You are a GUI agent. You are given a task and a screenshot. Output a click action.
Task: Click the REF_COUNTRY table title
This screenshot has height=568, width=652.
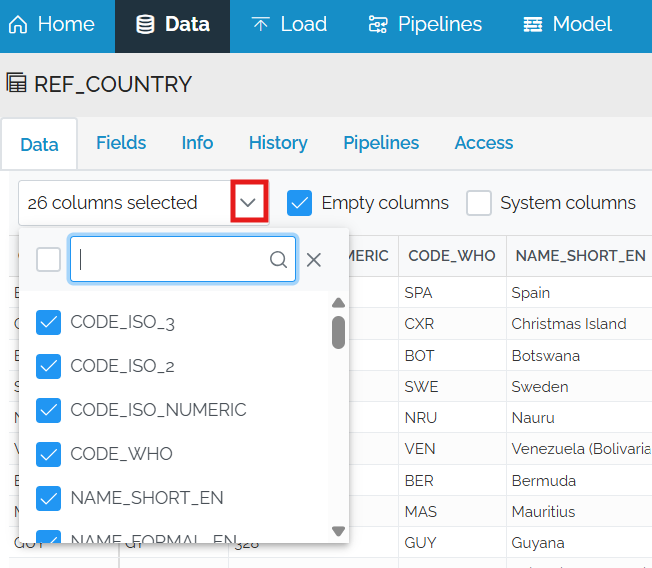(113, 84)
